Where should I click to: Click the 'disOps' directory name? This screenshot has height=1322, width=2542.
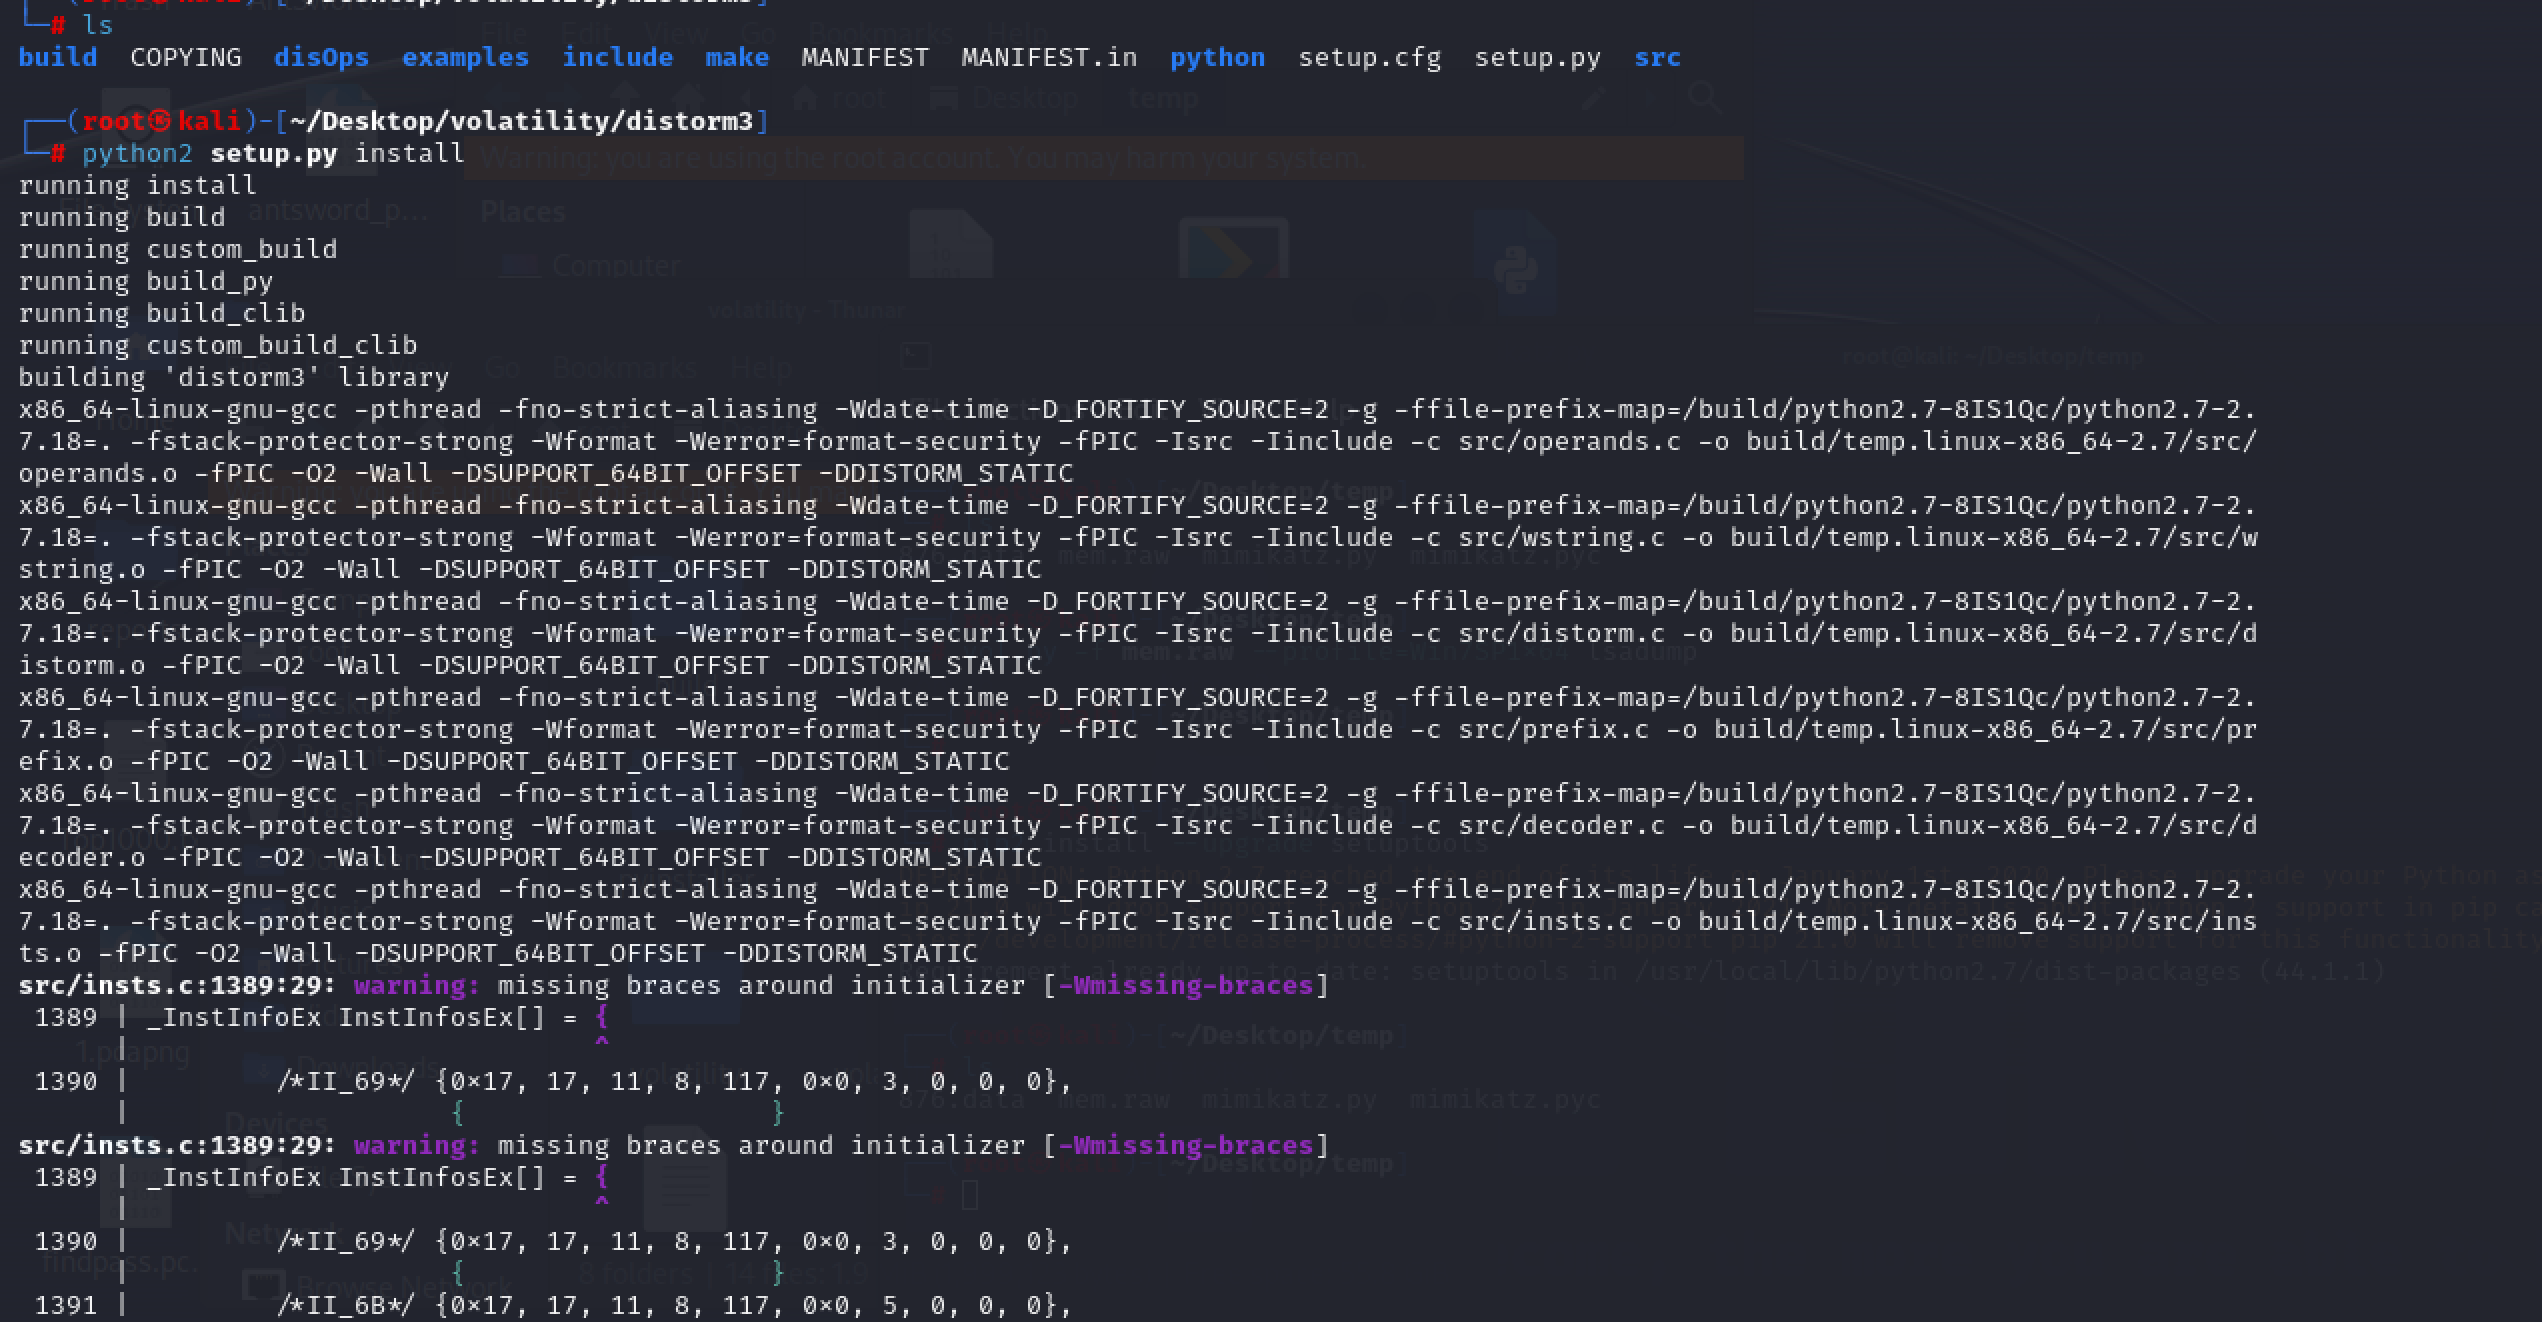point(321,58)
